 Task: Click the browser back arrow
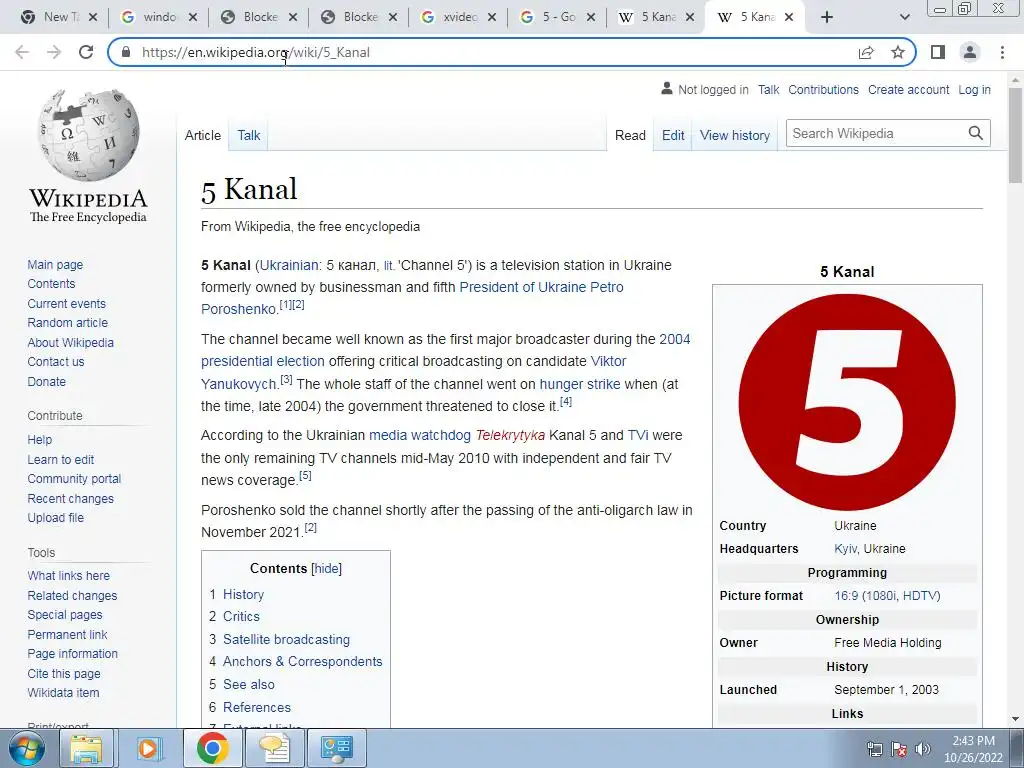[x=22, y=52]
